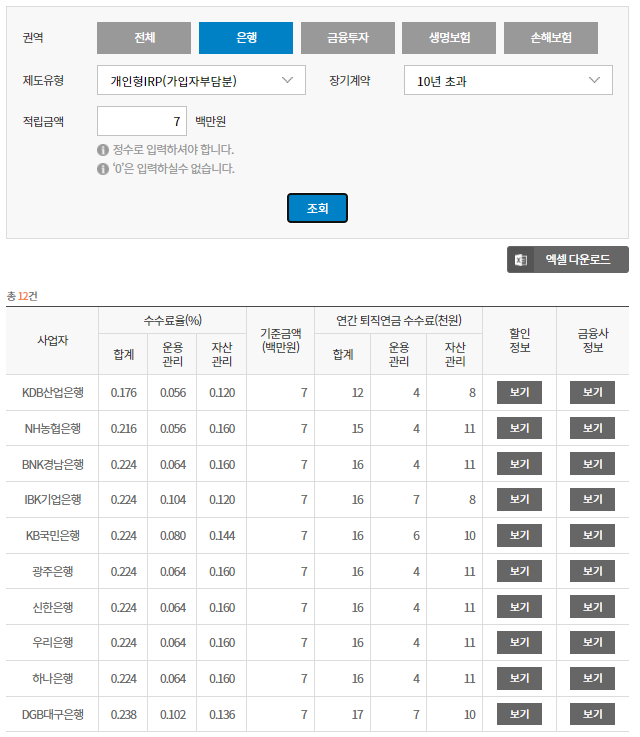
Task: Select the 은행 sector tab
Action: 246,38
